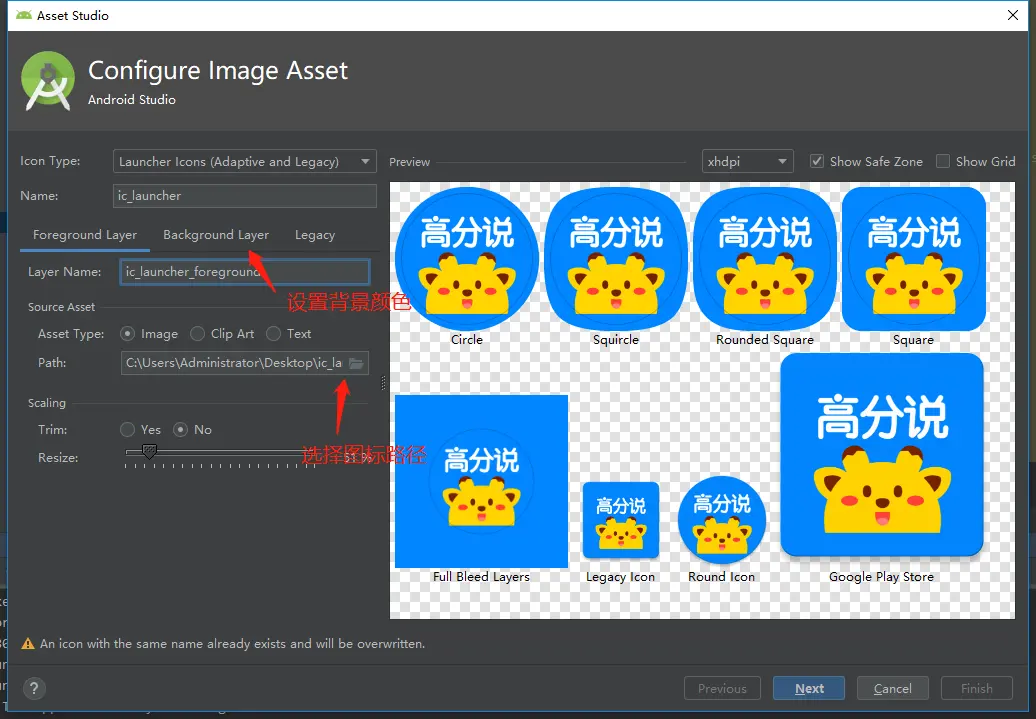Viewport: 1036px width, 719px height.
Task: Click the Resize slider handle
Action: click(149, 451)
